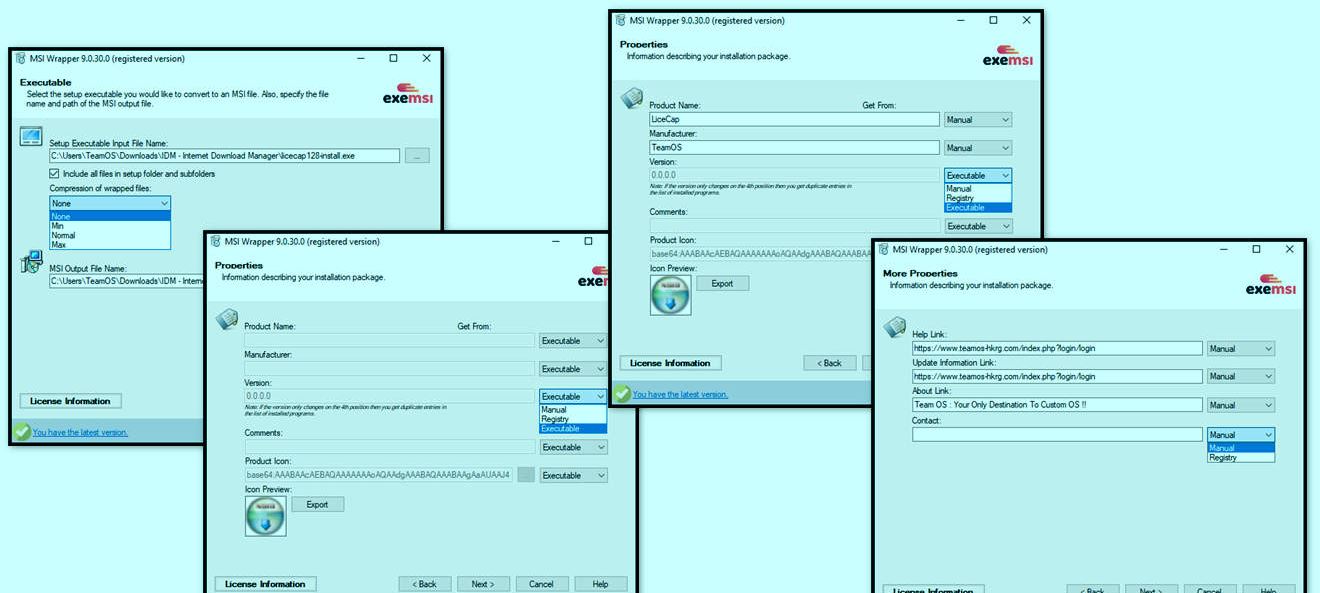Open Version source dropdown in LiceCap Properties window
1320x593 pixels.
978,175
